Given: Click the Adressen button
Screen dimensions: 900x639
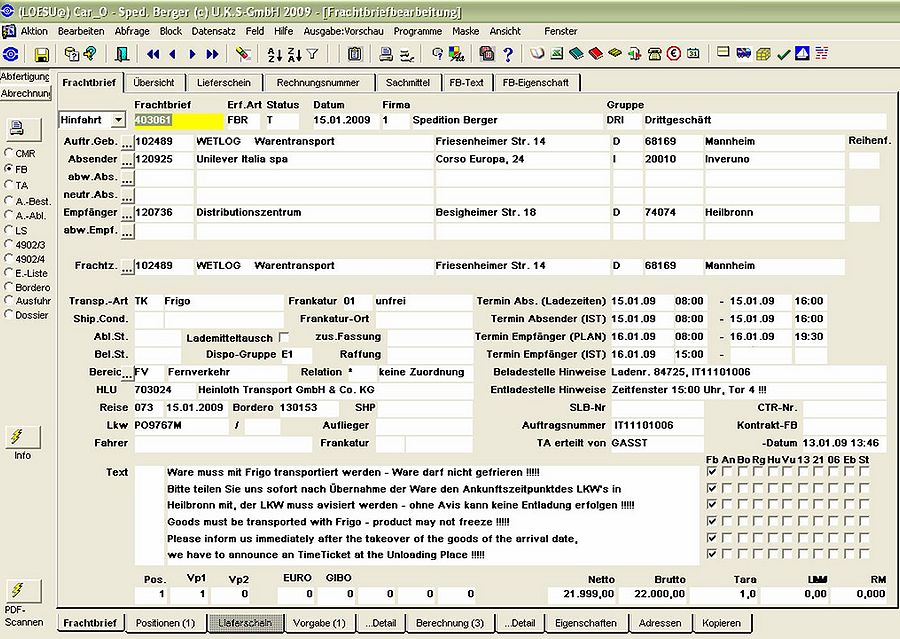Looking at the screenshot, I should (x=660, y=623).
